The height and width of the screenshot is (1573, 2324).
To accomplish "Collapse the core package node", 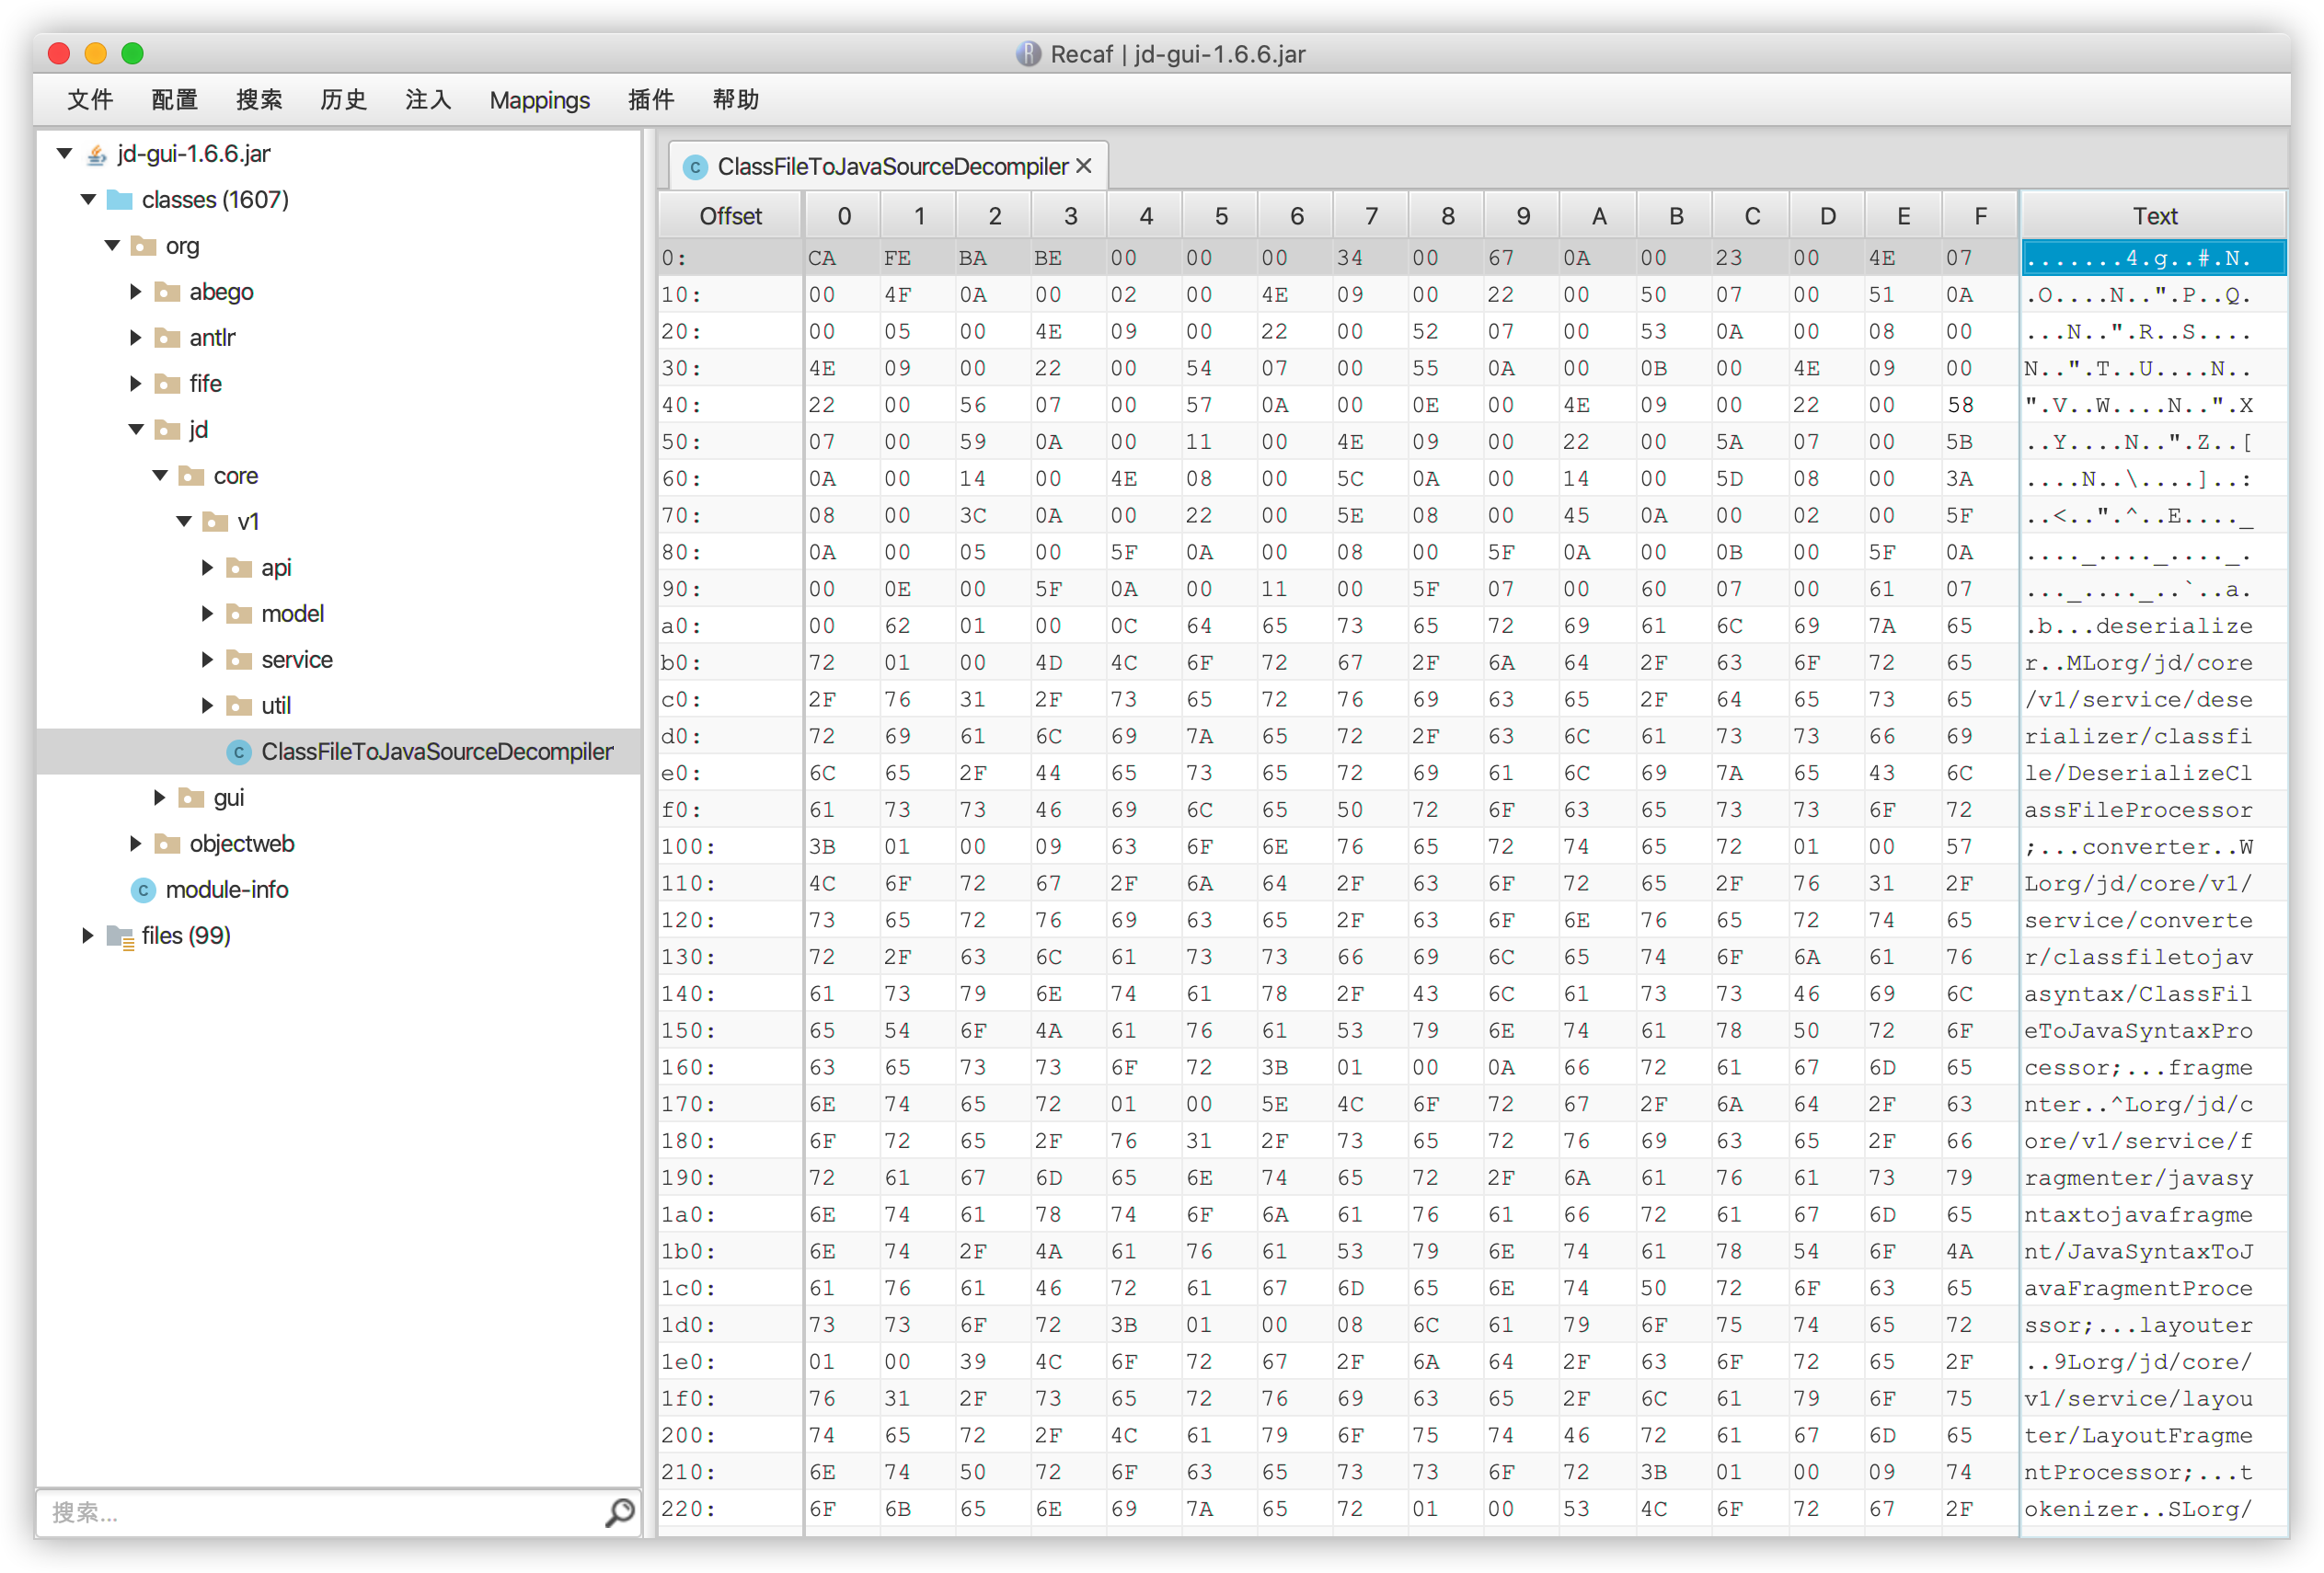I will (x=160, y=476).
